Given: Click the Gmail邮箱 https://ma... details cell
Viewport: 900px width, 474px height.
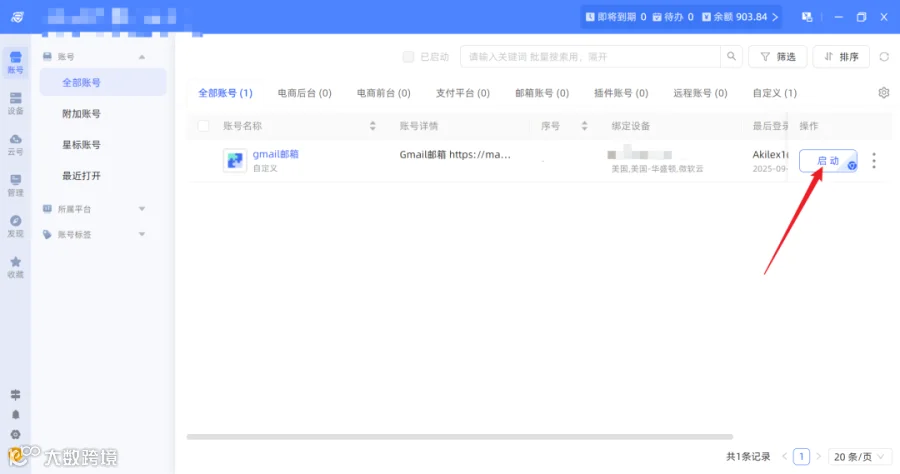Looking at the screenshot, I should [x=455, y=154].
